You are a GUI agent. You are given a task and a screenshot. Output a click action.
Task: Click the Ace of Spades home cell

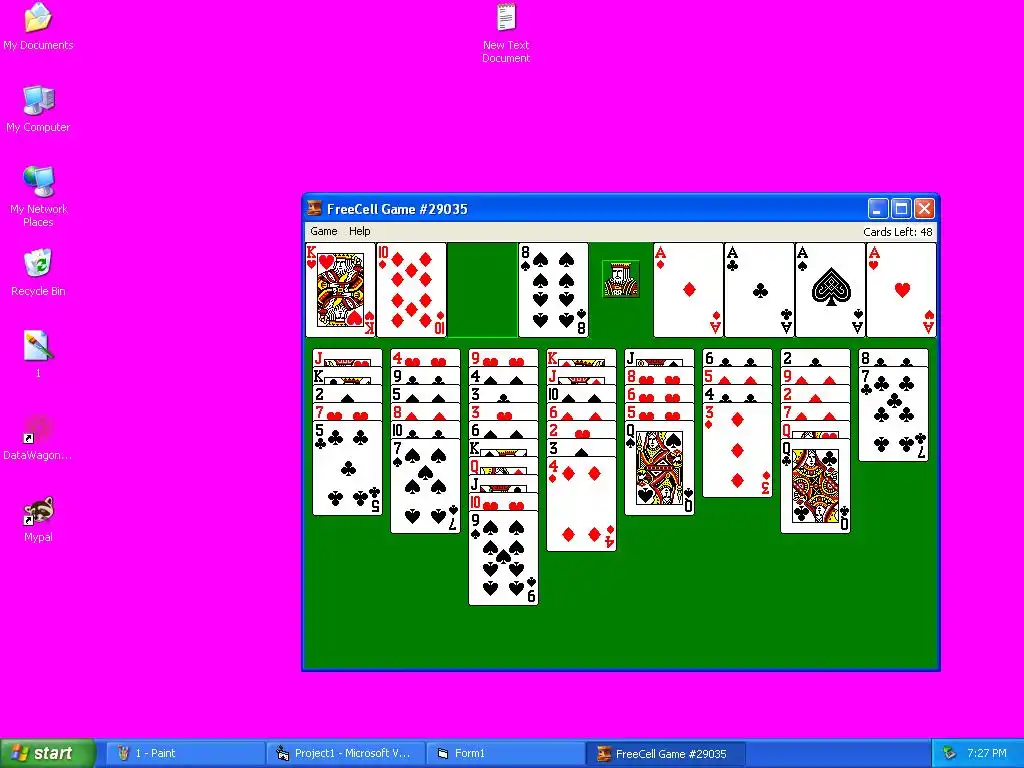[830, 290]
